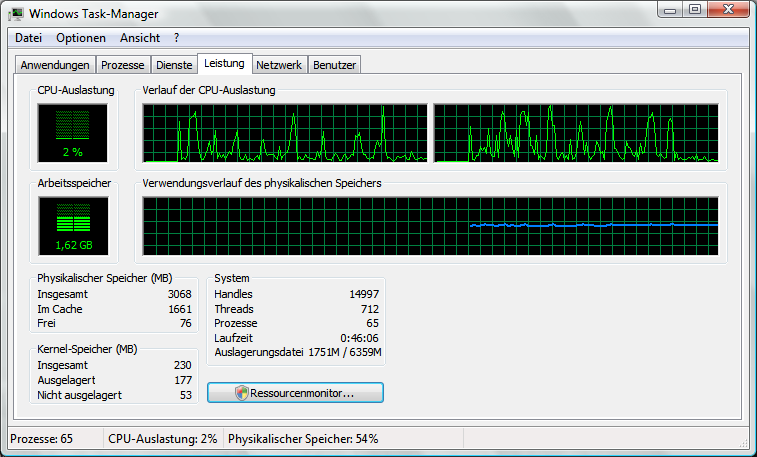Click the Laufzeit value 0:46:06
Viewport: 757px width, 457px height.
point(360,338)
